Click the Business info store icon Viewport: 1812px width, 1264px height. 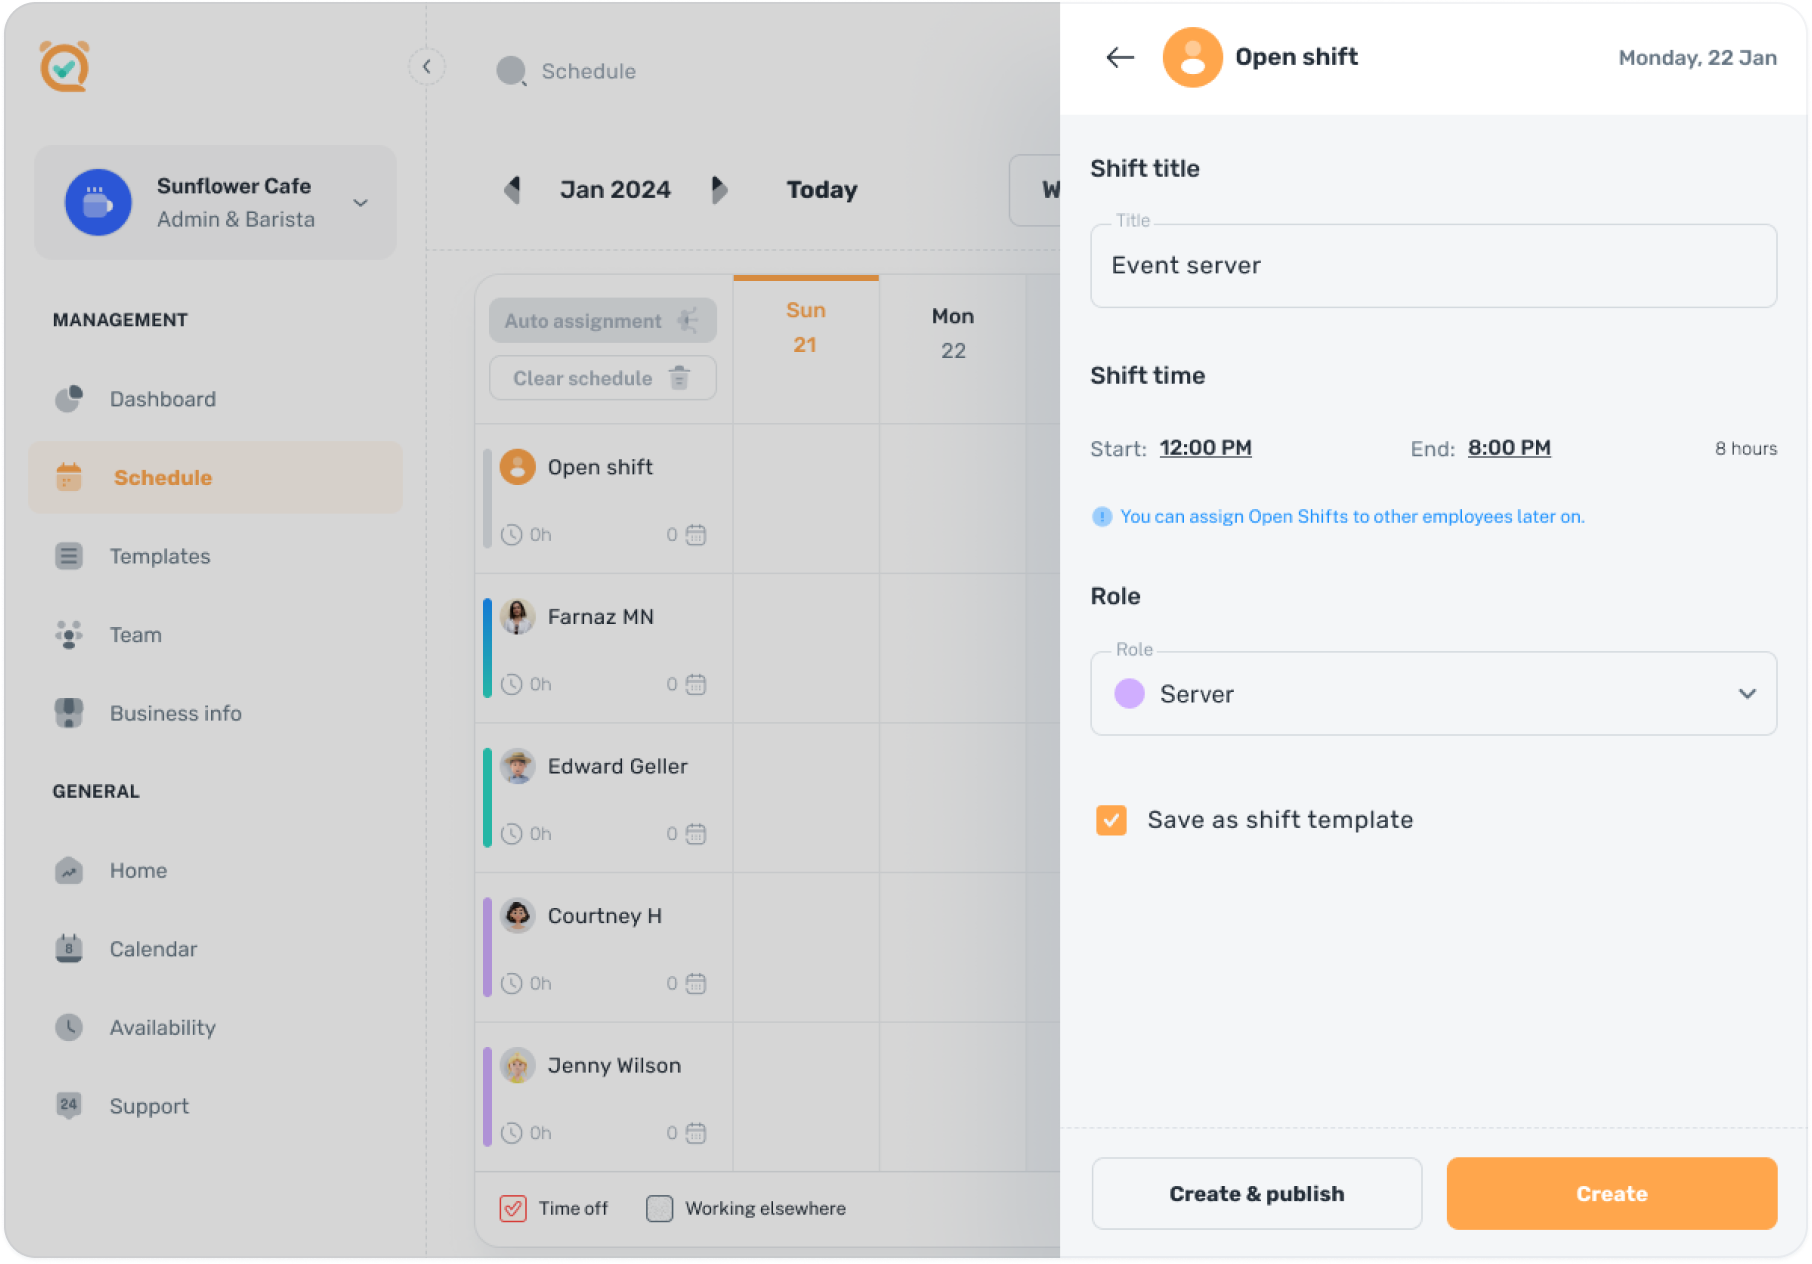pos(69,713)
